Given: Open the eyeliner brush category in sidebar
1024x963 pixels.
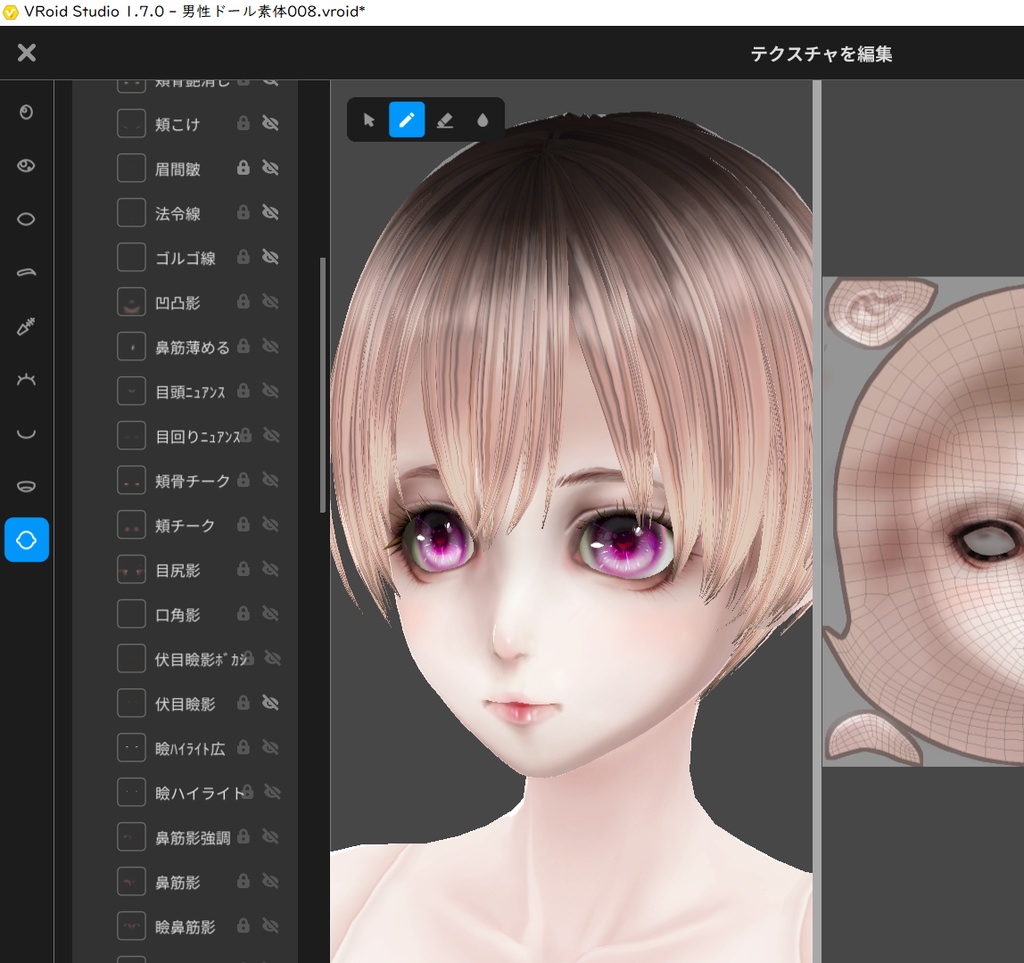Looking at the screenshot, I should pos(26,326).
